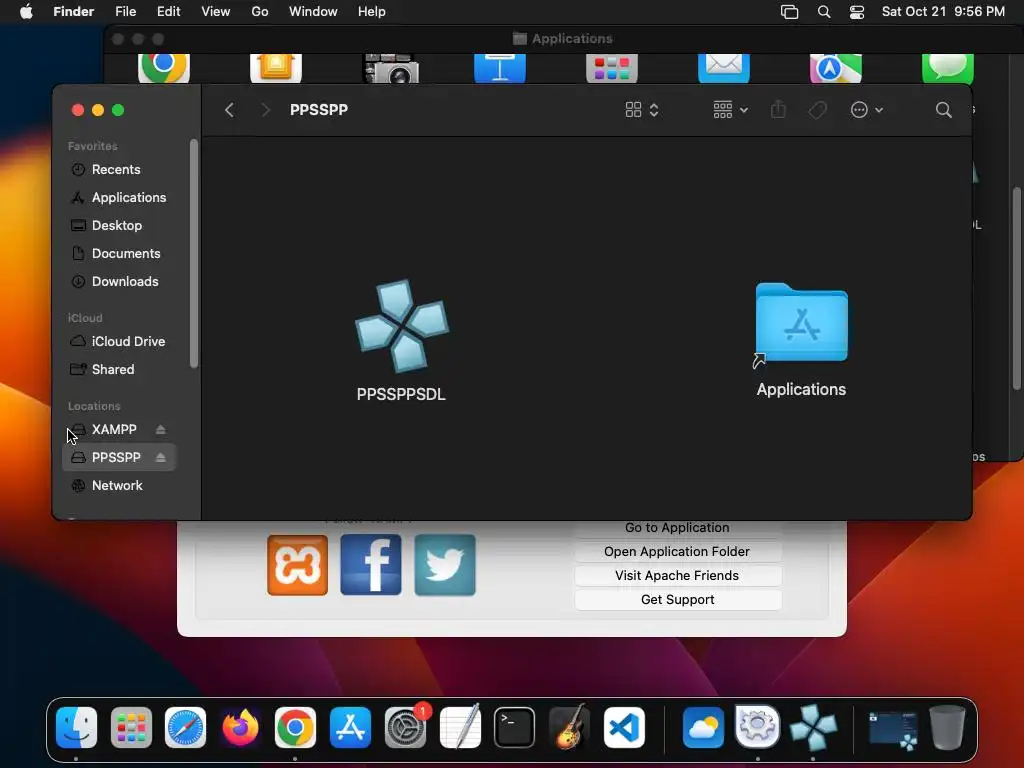Open Downloads in the Finder sidebar
Viewport: 1024px width, 768px height.
click(x=118, y=281)
